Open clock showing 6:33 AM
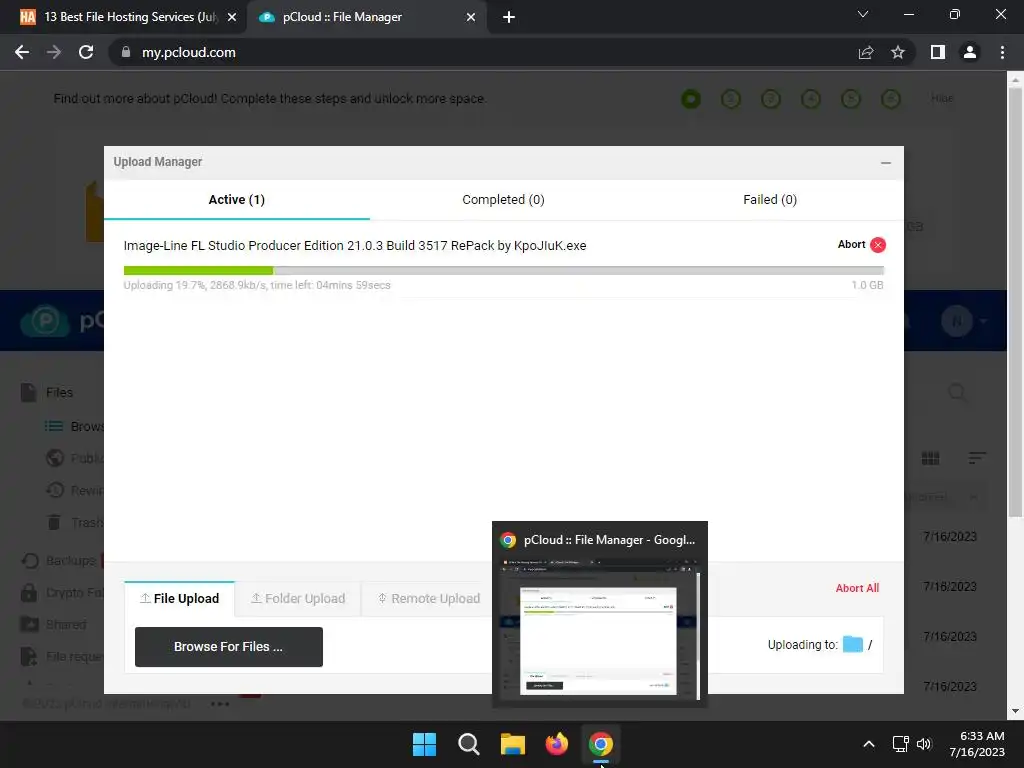The height and width of the screenshot is (768, 1024). click(976, 744)
